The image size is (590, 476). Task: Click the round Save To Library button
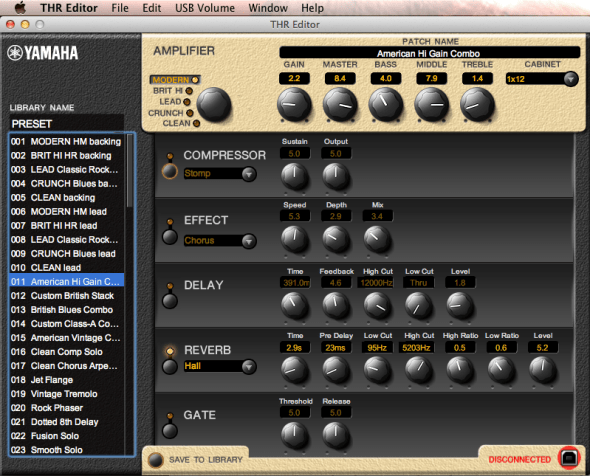tap(155, 460)
